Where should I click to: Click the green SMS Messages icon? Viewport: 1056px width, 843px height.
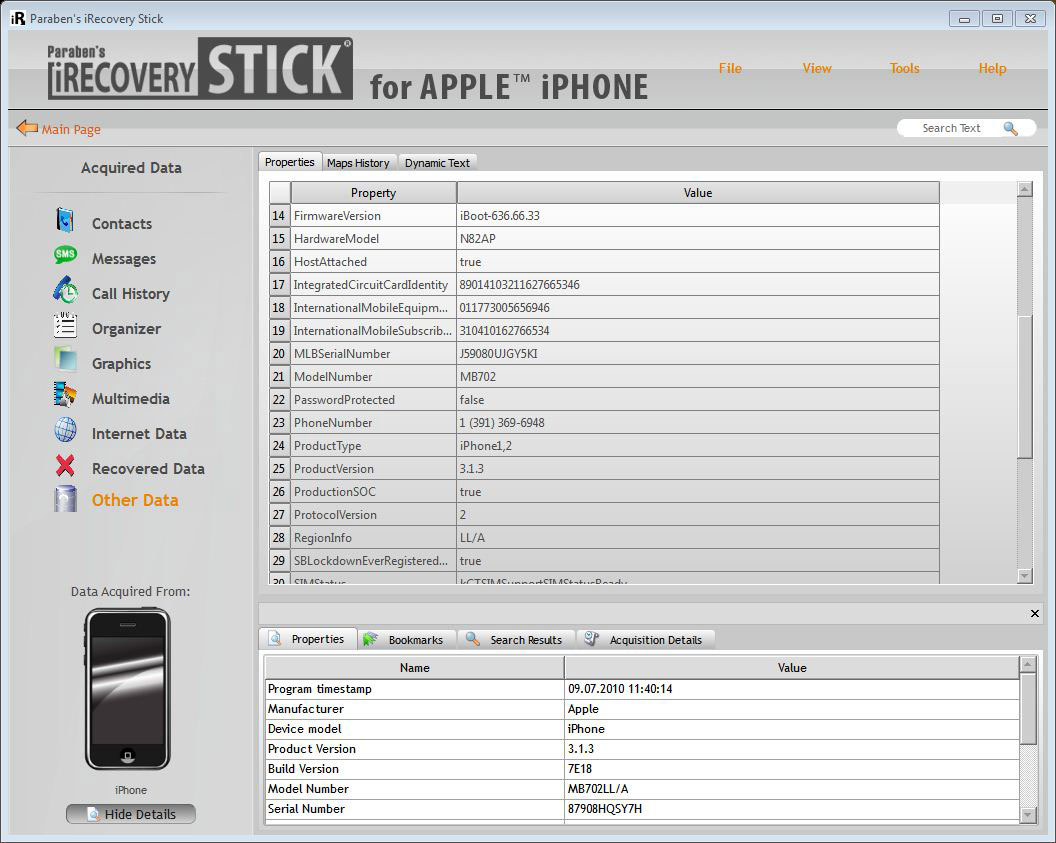click(65, 255)
